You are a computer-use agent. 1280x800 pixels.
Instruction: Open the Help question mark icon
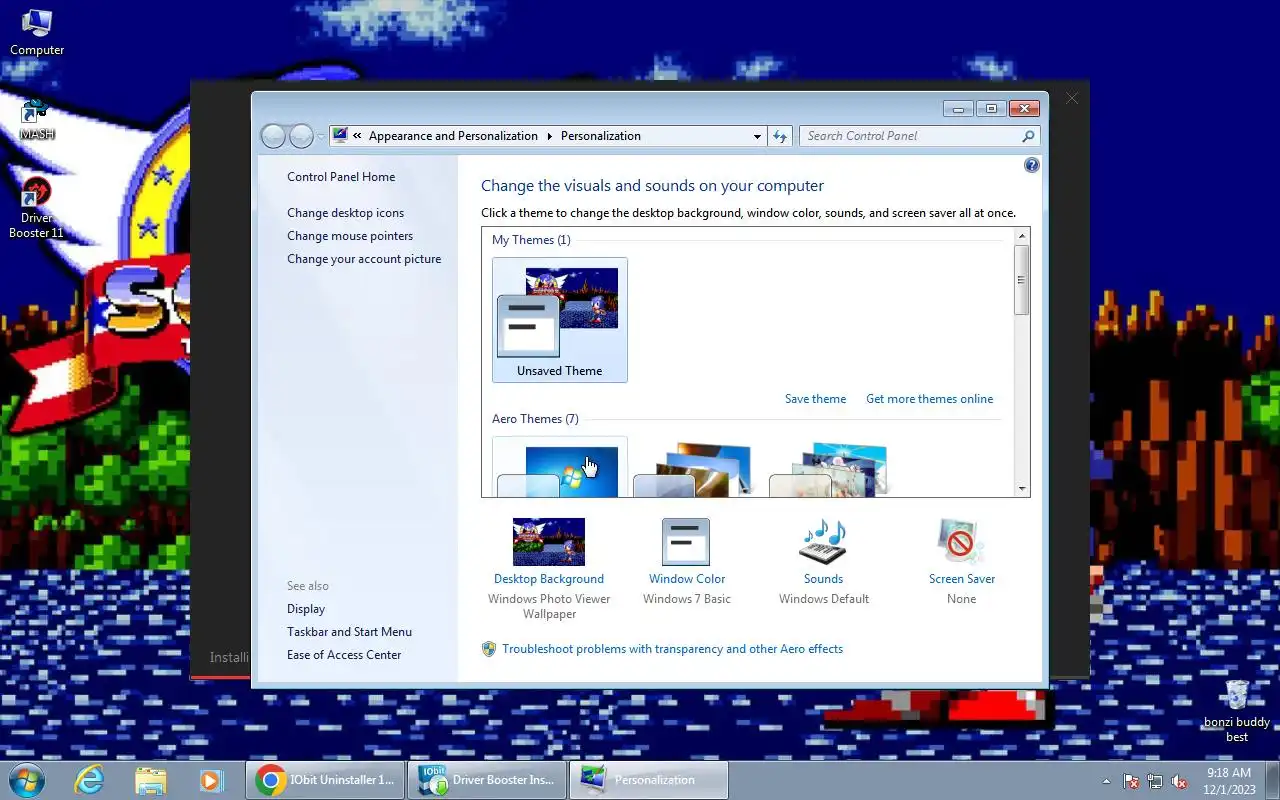click(x=1032, y=165)
